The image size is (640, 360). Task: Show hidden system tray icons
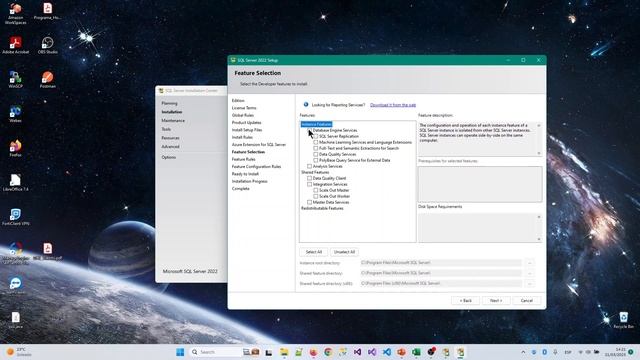(x=523, y=352)
